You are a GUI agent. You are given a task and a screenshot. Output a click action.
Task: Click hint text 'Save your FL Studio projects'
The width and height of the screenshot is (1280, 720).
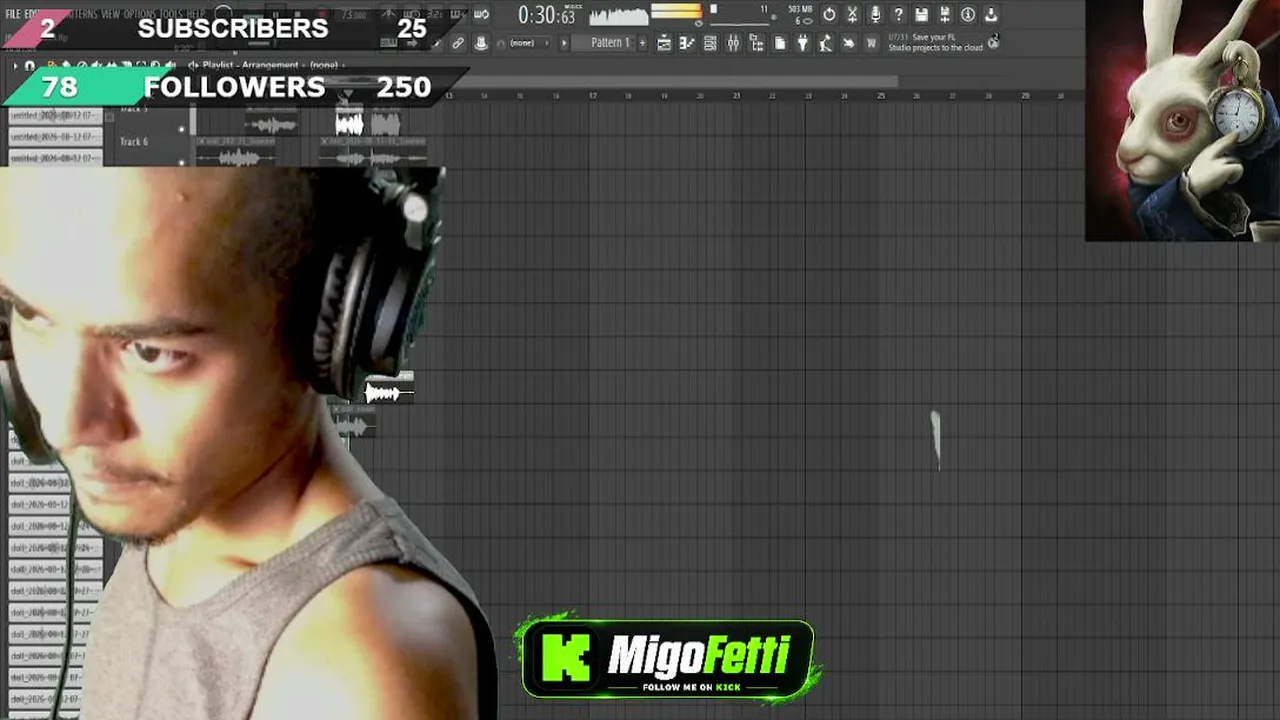[x=935, y=42]
